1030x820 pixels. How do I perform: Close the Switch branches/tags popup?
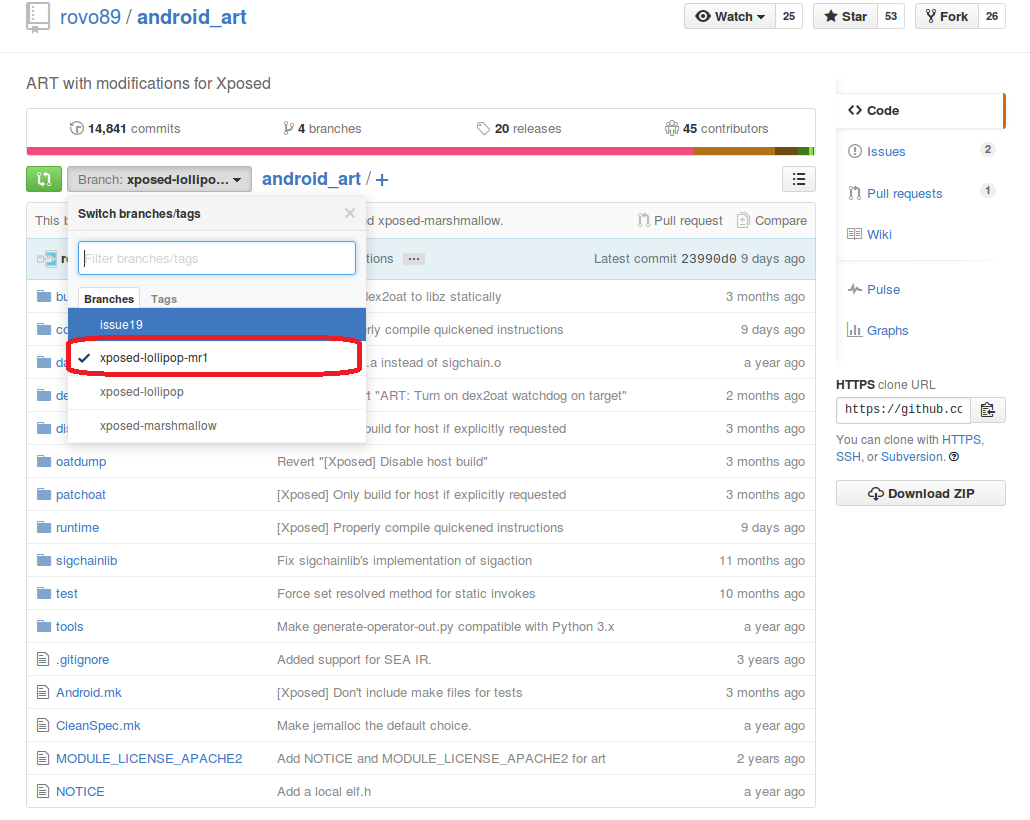pos(350,213)
